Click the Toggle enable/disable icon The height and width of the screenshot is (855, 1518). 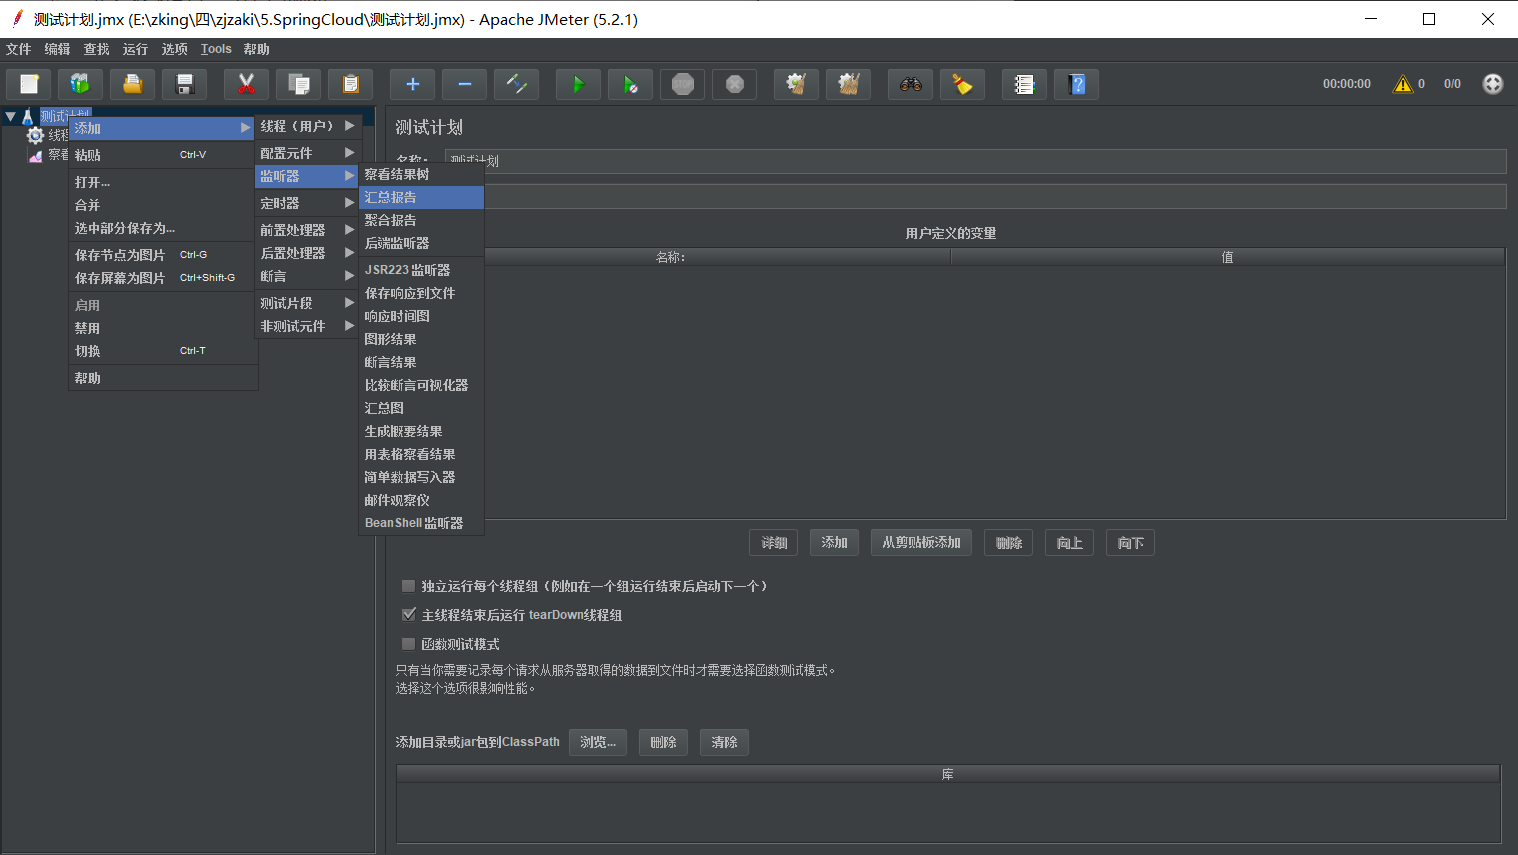[x=516, y=84]
